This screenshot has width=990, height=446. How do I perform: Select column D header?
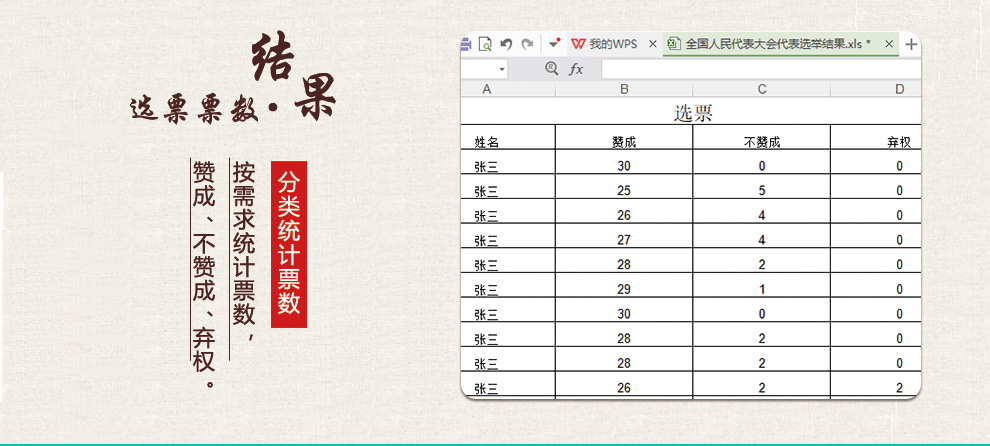(x=876, y=89)
